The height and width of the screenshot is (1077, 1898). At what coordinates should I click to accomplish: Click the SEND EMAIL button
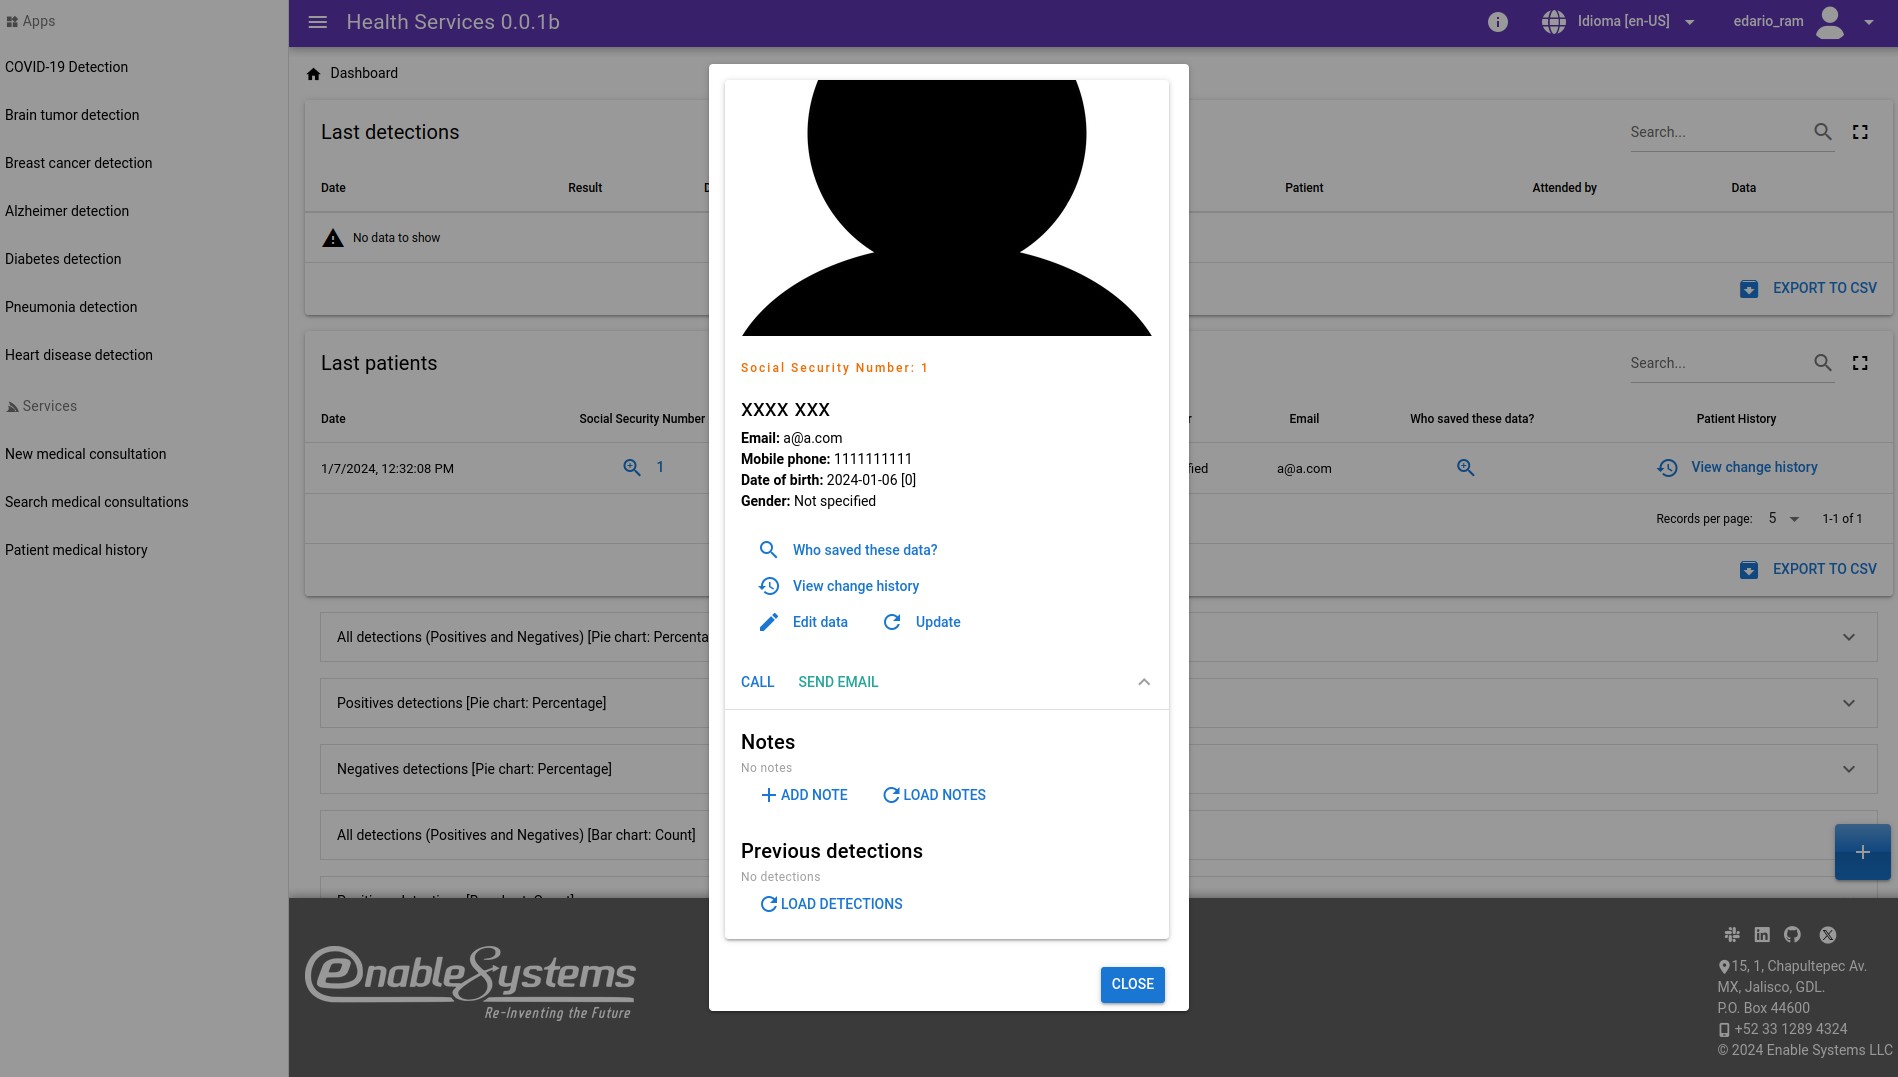[x=838, y=682]
